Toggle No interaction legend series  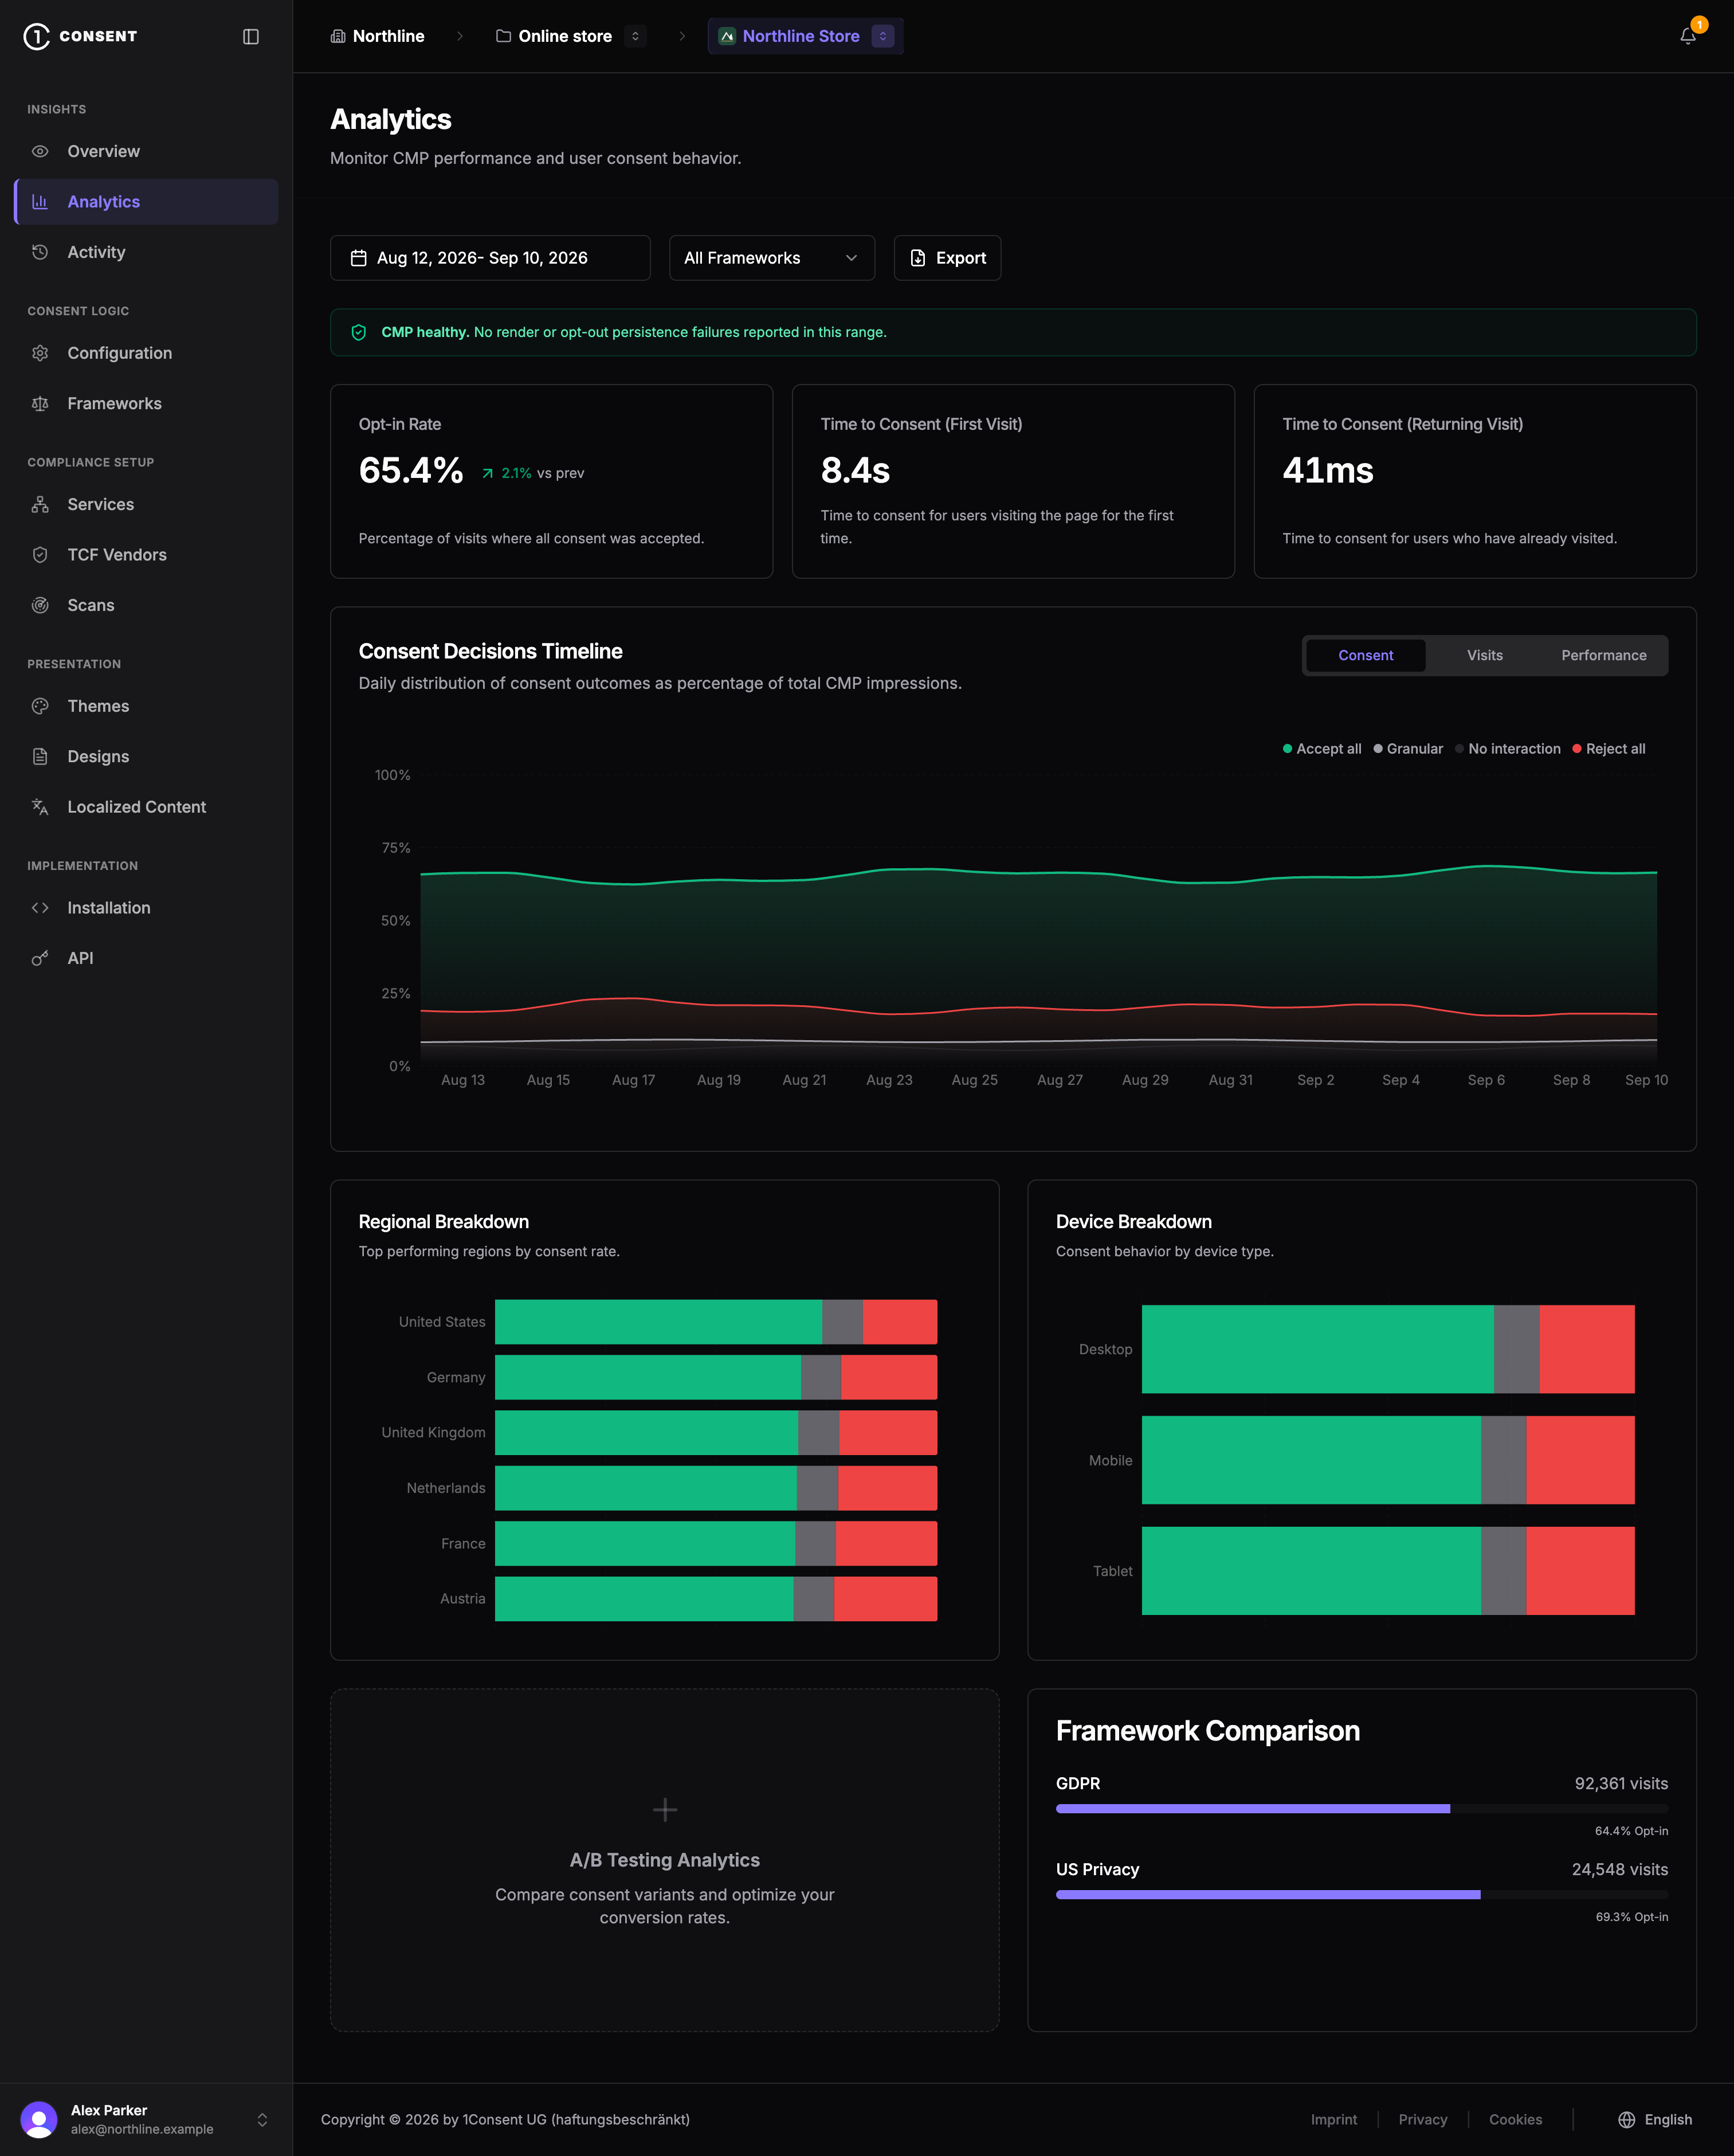click(x=1508, y=749)
